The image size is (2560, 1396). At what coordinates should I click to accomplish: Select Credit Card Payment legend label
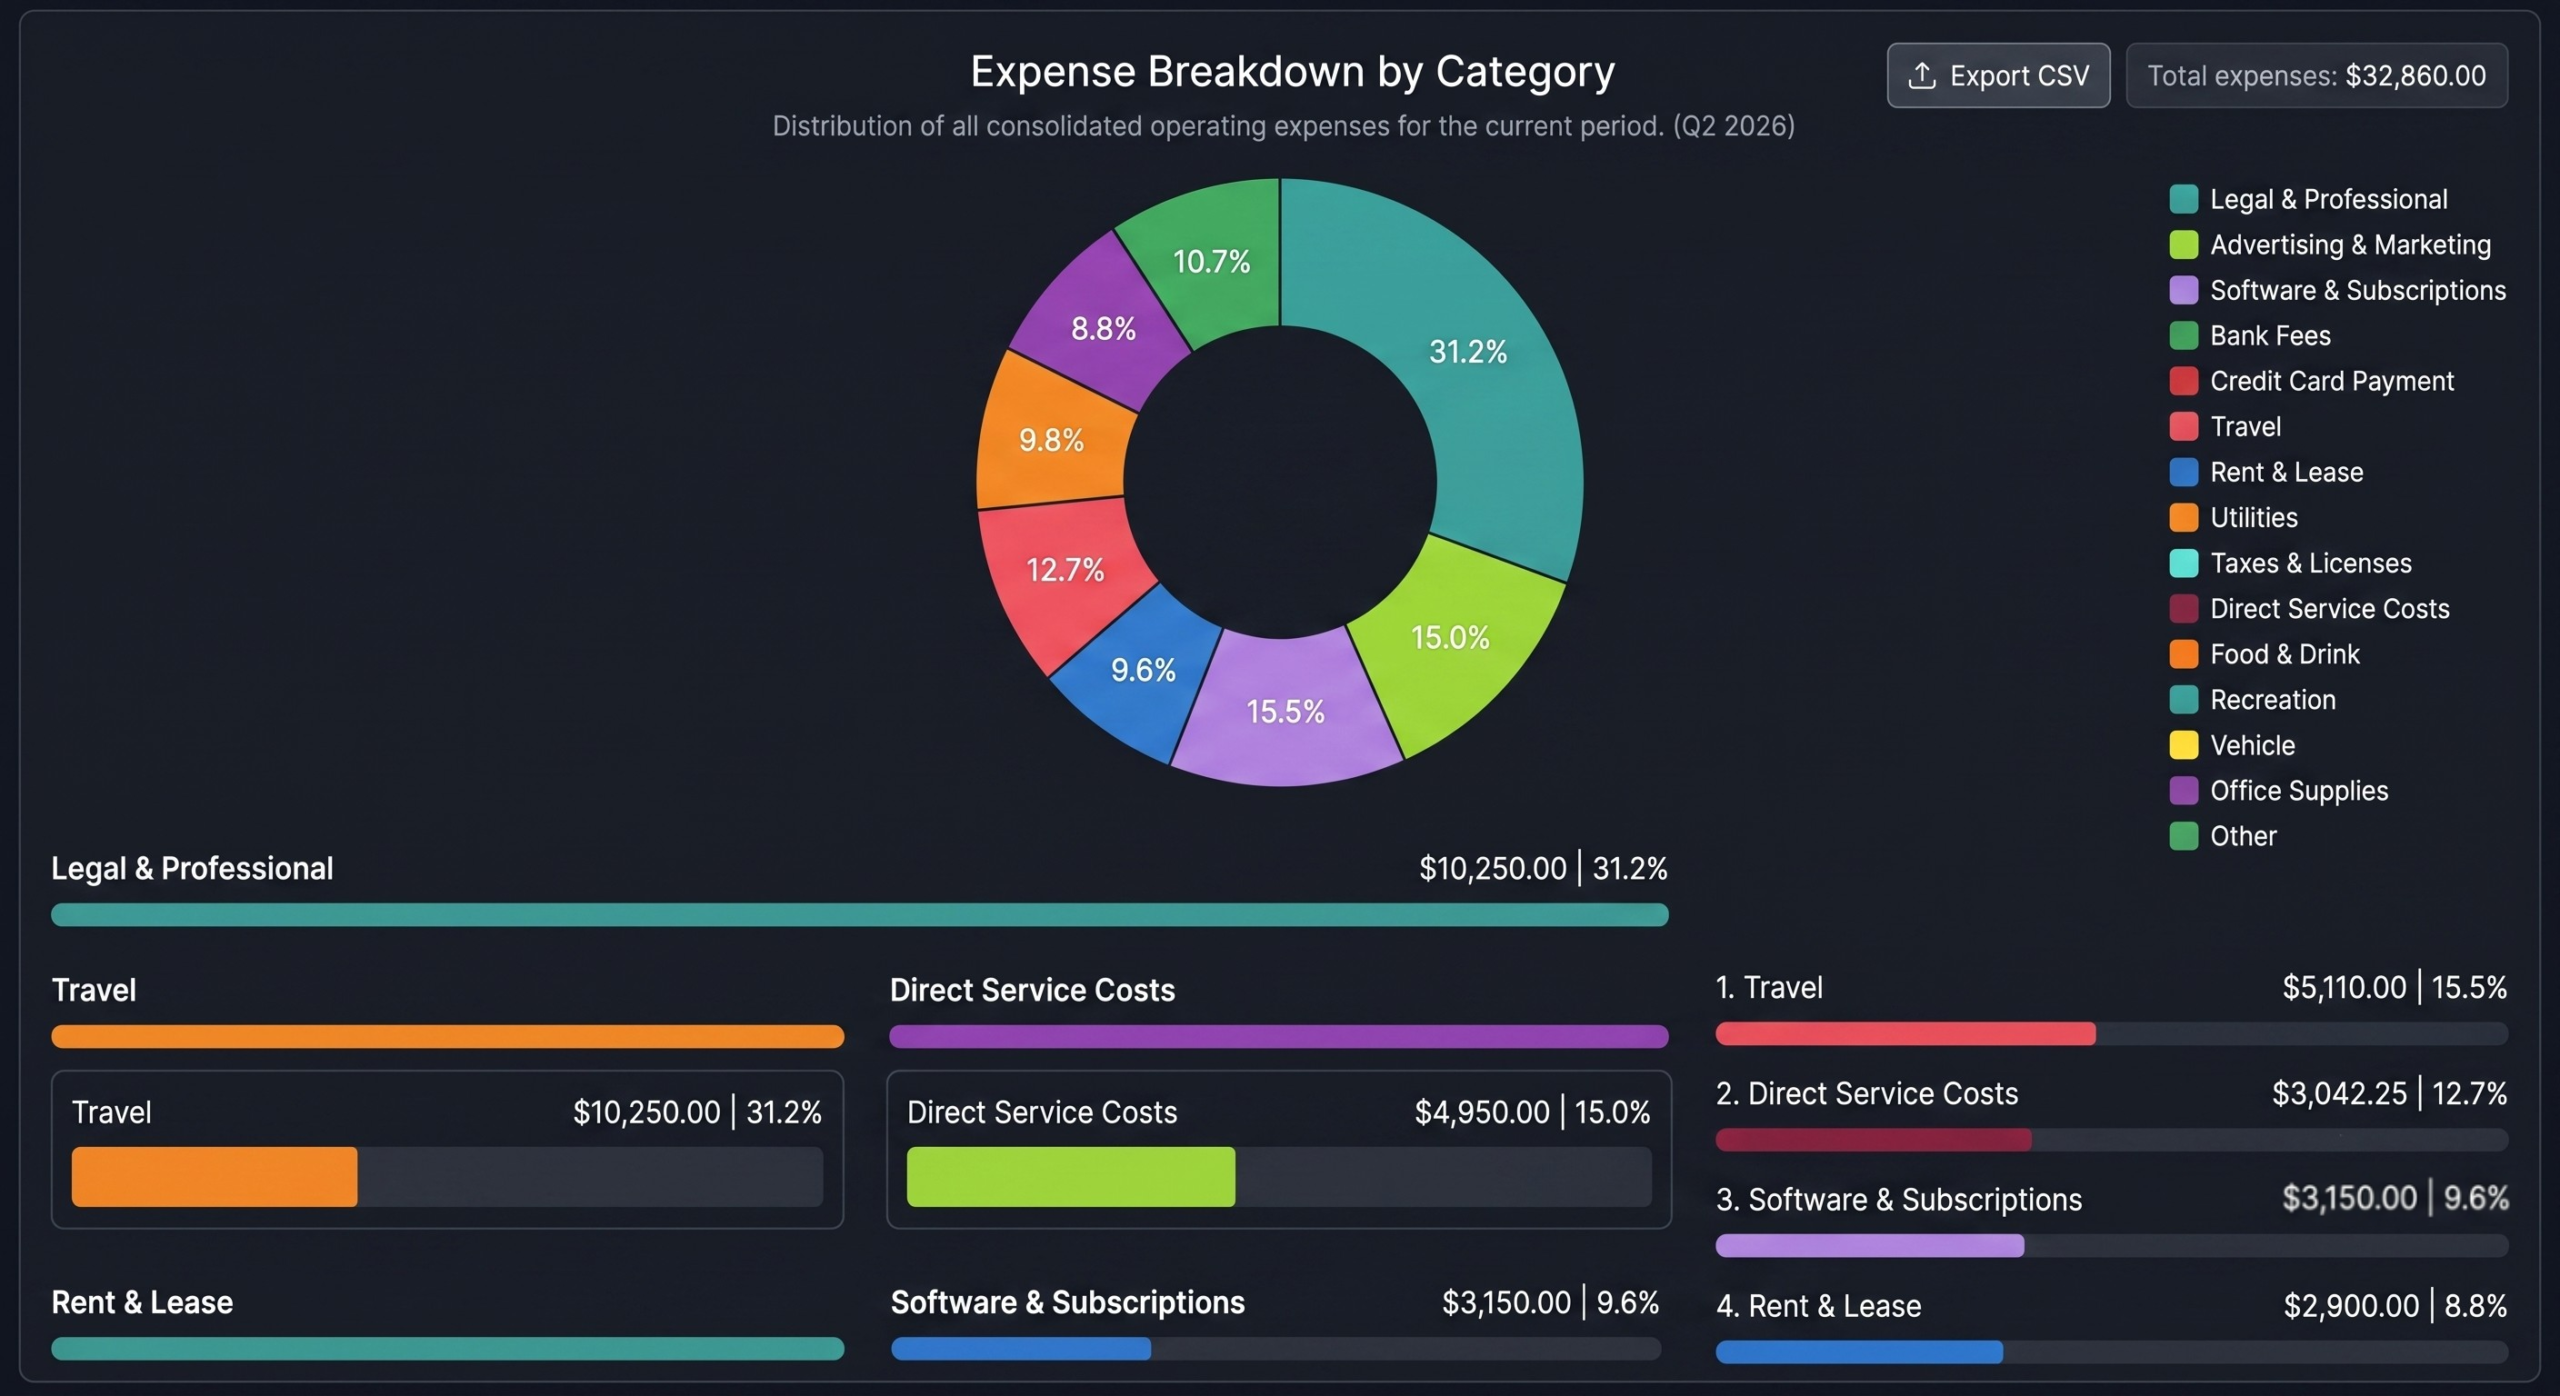(2332, 381)
